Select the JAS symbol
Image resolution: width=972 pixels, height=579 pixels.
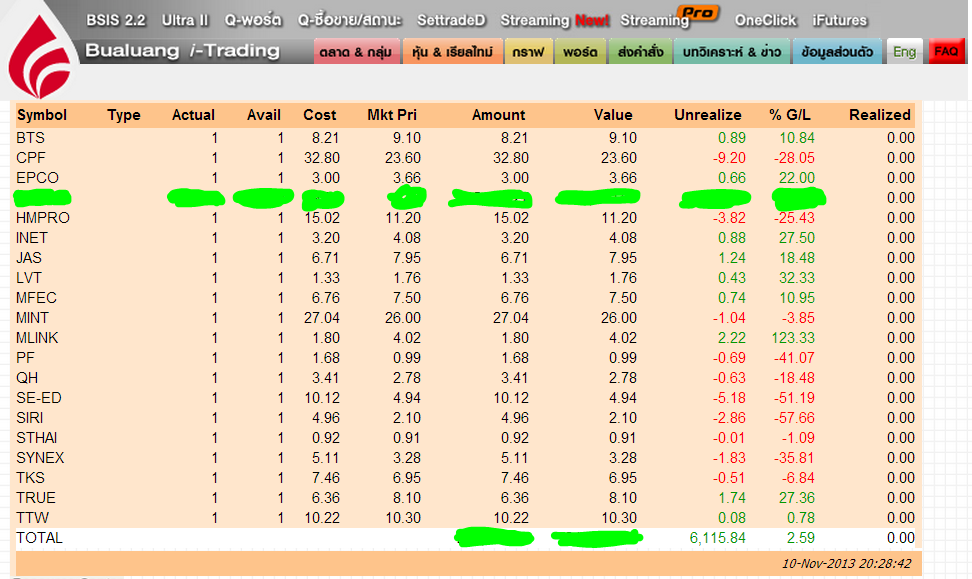click(x=29, y=258)
